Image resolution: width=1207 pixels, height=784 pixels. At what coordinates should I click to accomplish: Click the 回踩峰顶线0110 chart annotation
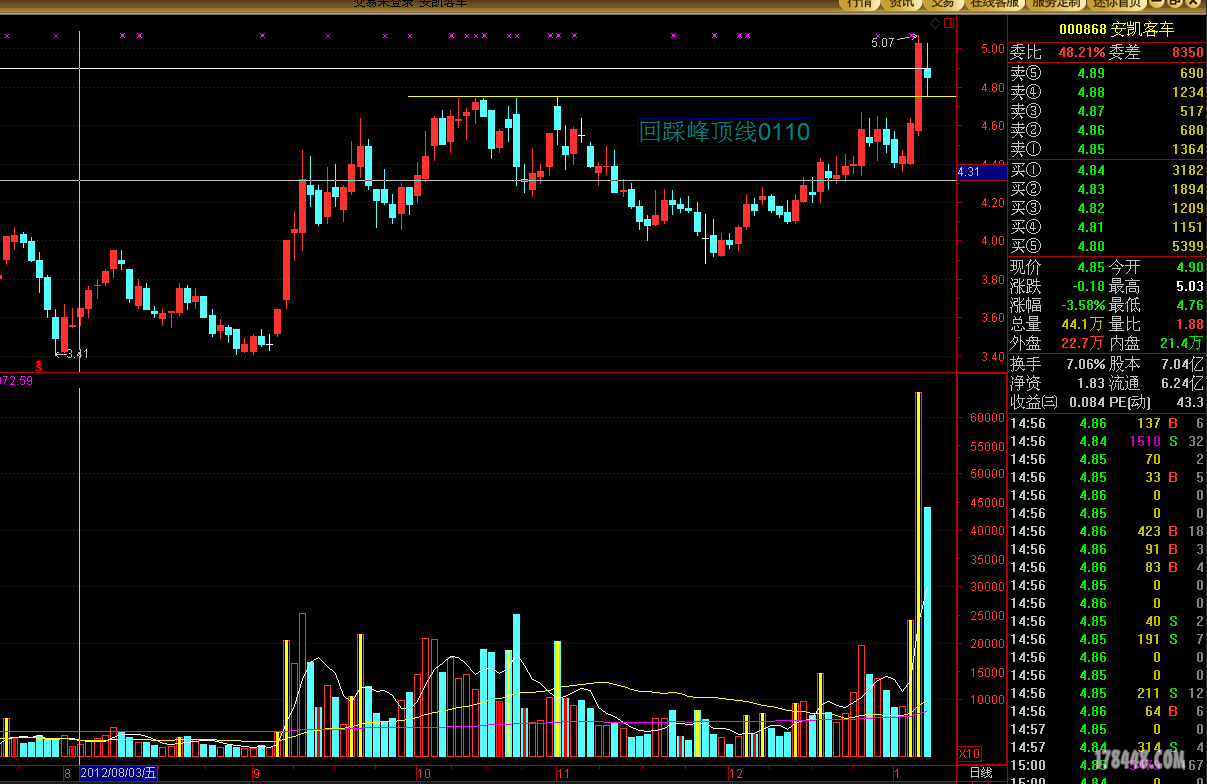pyautogui.click(x=724, y=131)
